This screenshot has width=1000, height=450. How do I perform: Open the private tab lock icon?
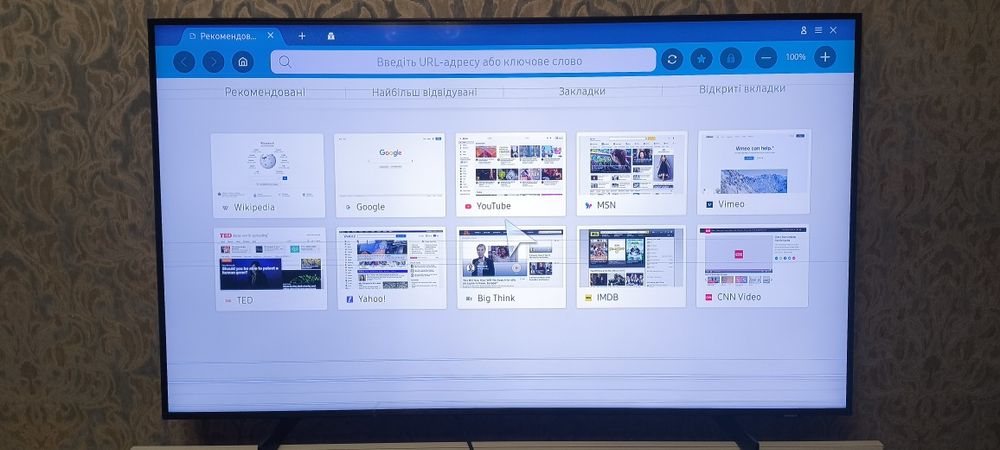pyautogui.click(x=331, y=36)
